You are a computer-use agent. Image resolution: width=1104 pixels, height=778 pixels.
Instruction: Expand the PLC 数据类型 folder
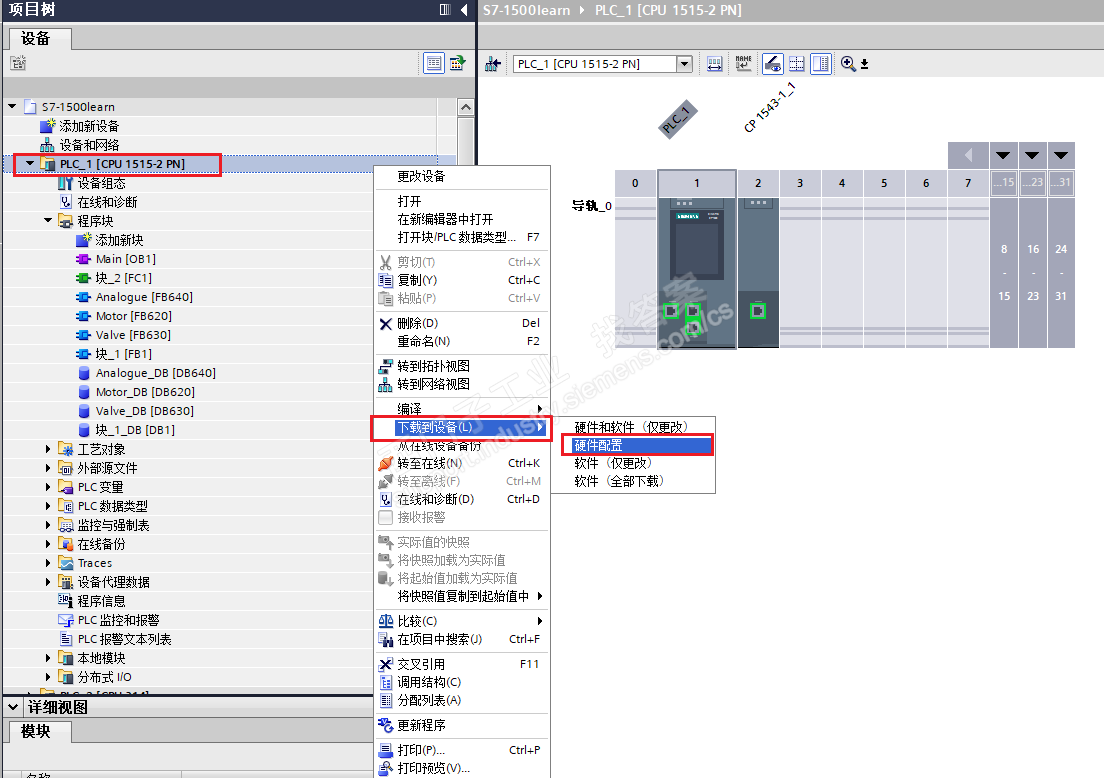48,506
